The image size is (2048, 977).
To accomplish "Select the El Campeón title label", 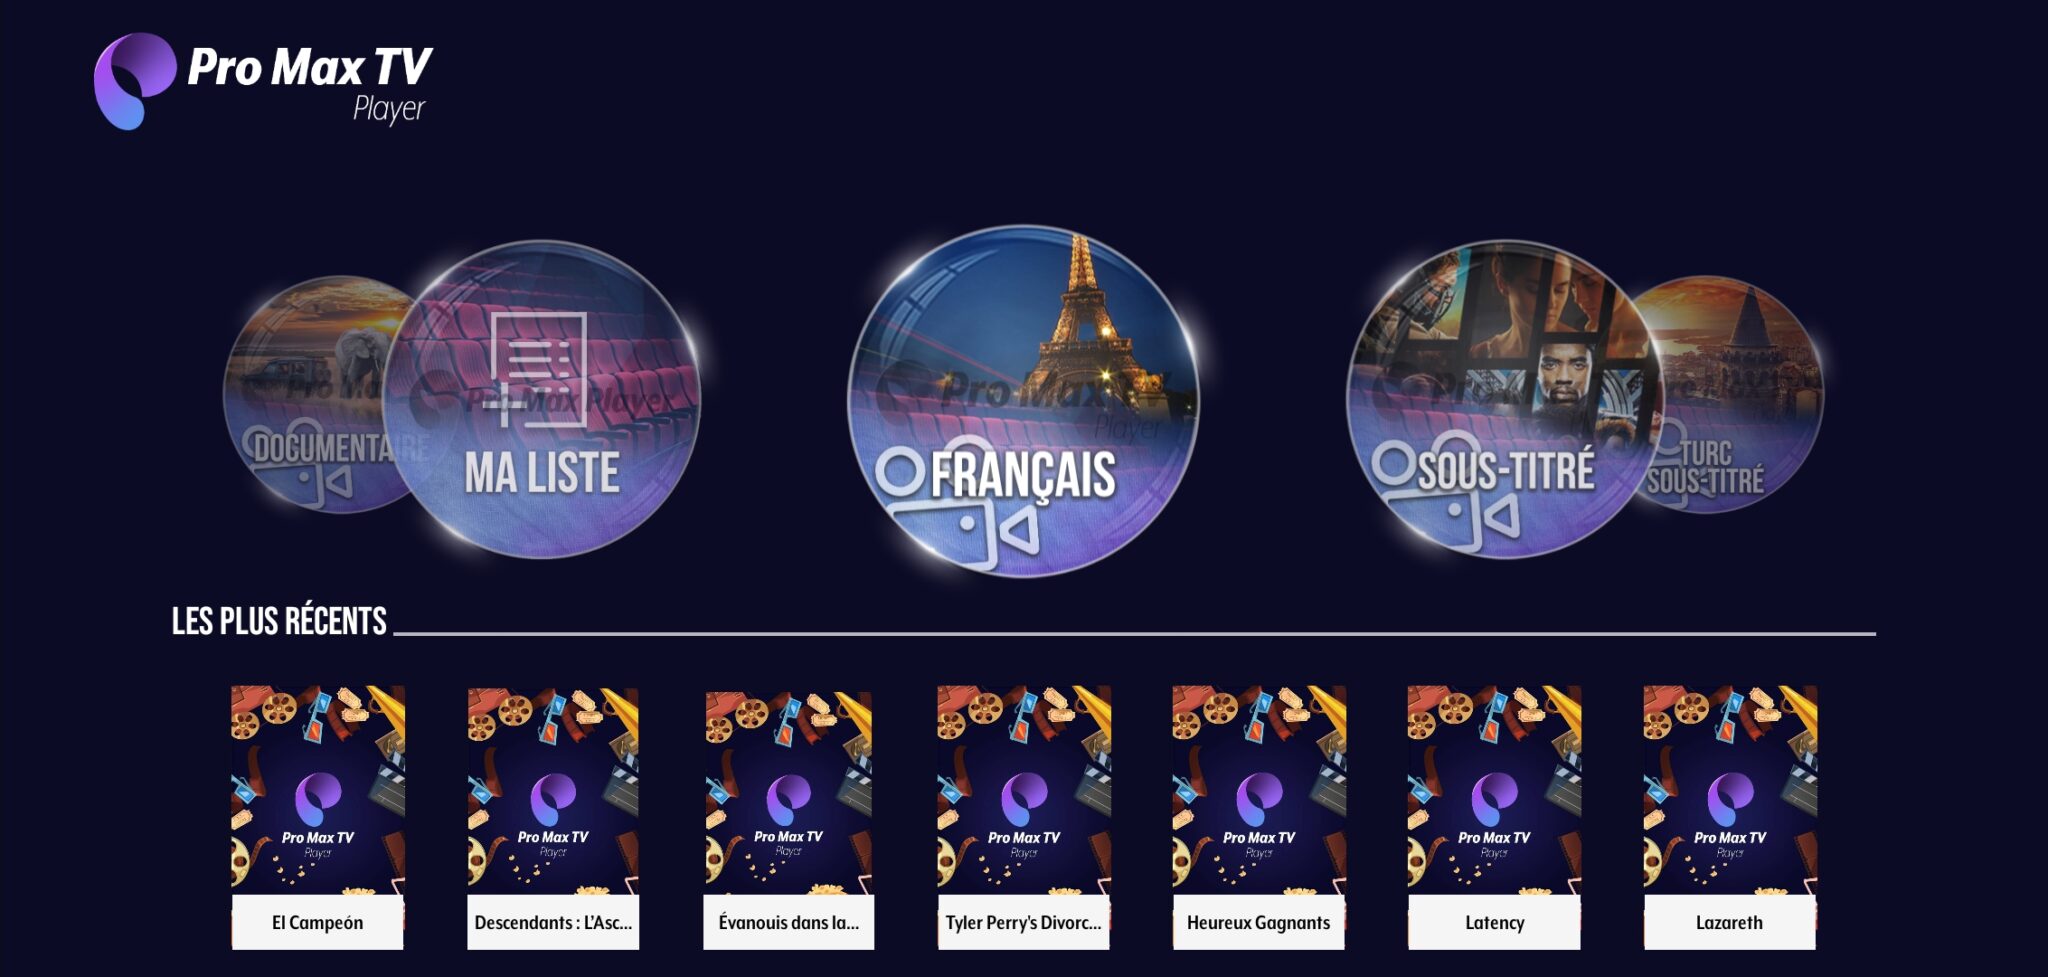I will point(318,922).
